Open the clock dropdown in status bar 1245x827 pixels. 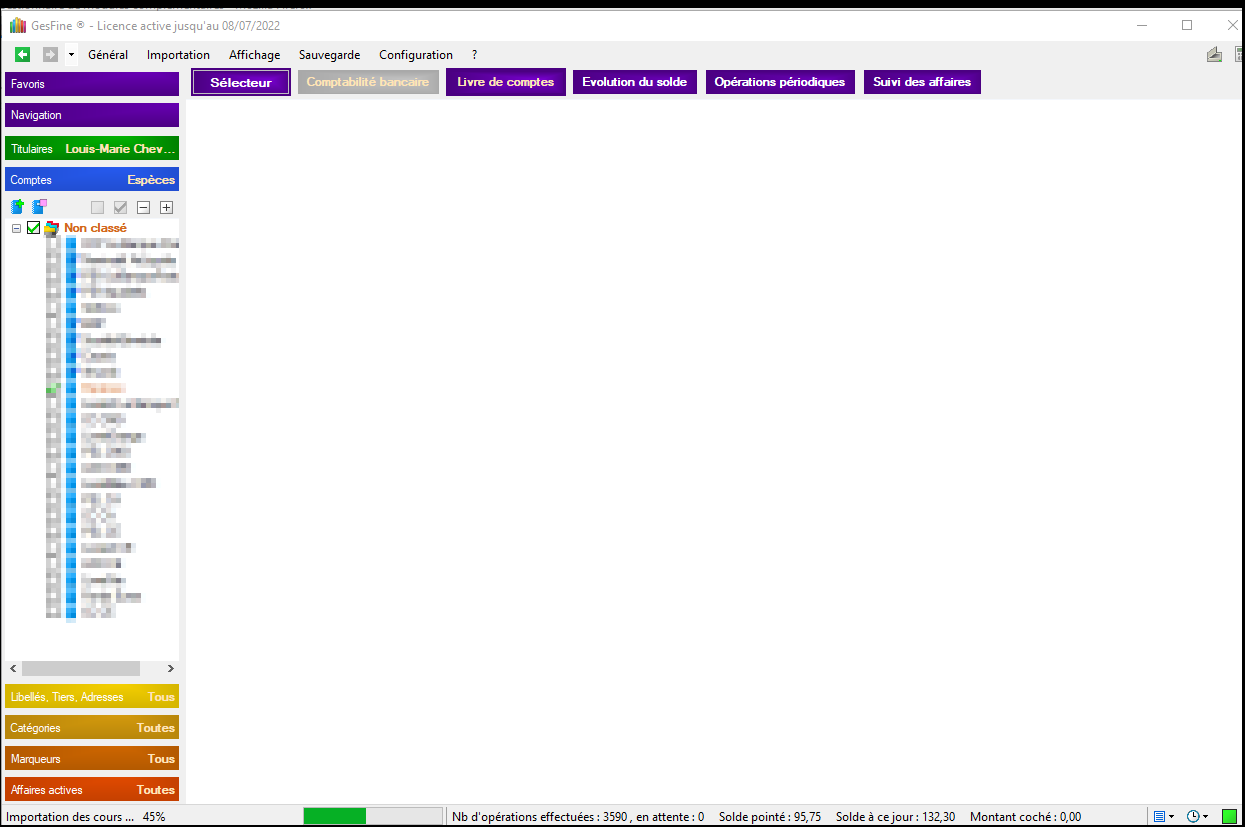pyautogui.click(x=1197, y=816)
